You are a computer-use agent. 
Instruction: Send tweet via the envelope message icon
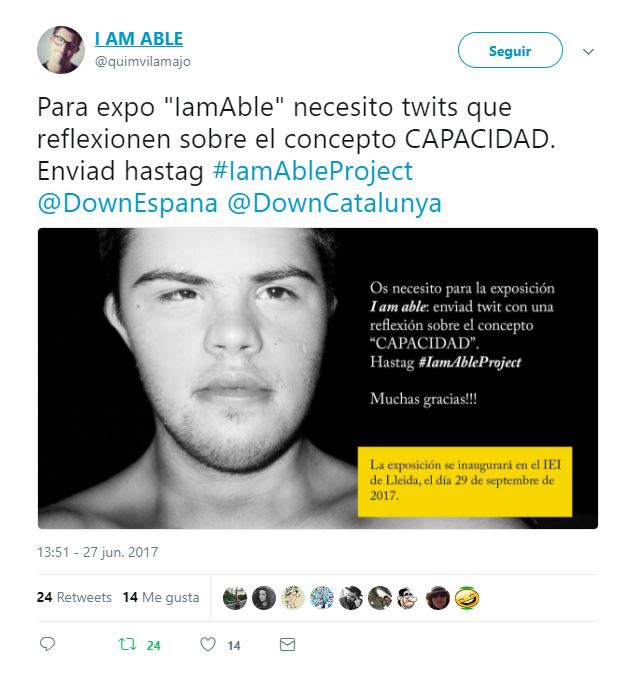coord(288,645)
